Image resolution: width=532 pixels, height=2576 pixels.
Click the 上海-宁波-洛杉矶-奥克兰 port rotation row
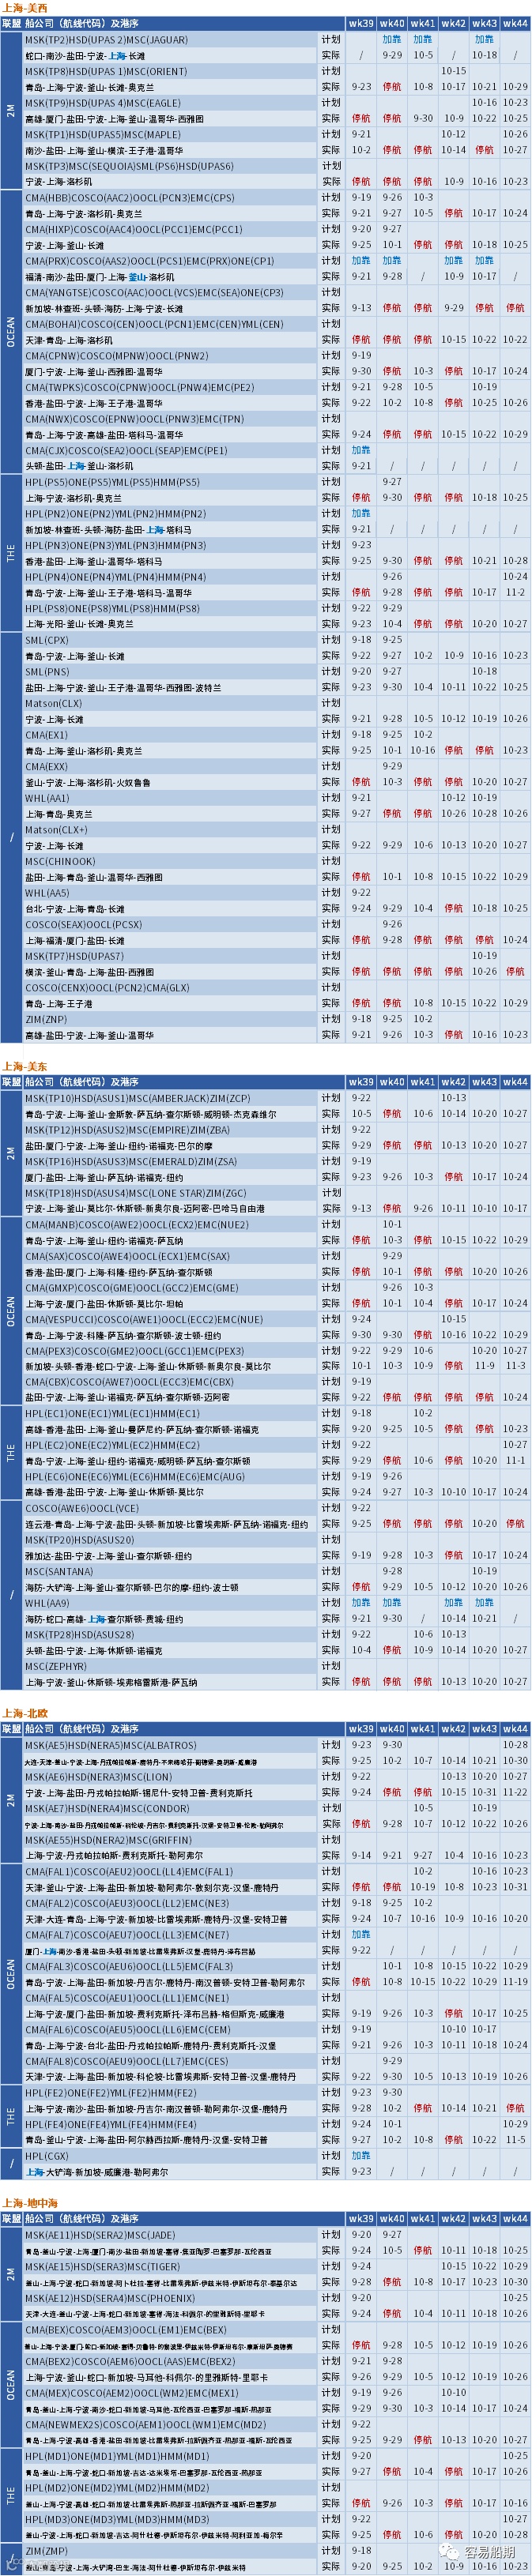[170, 498]
